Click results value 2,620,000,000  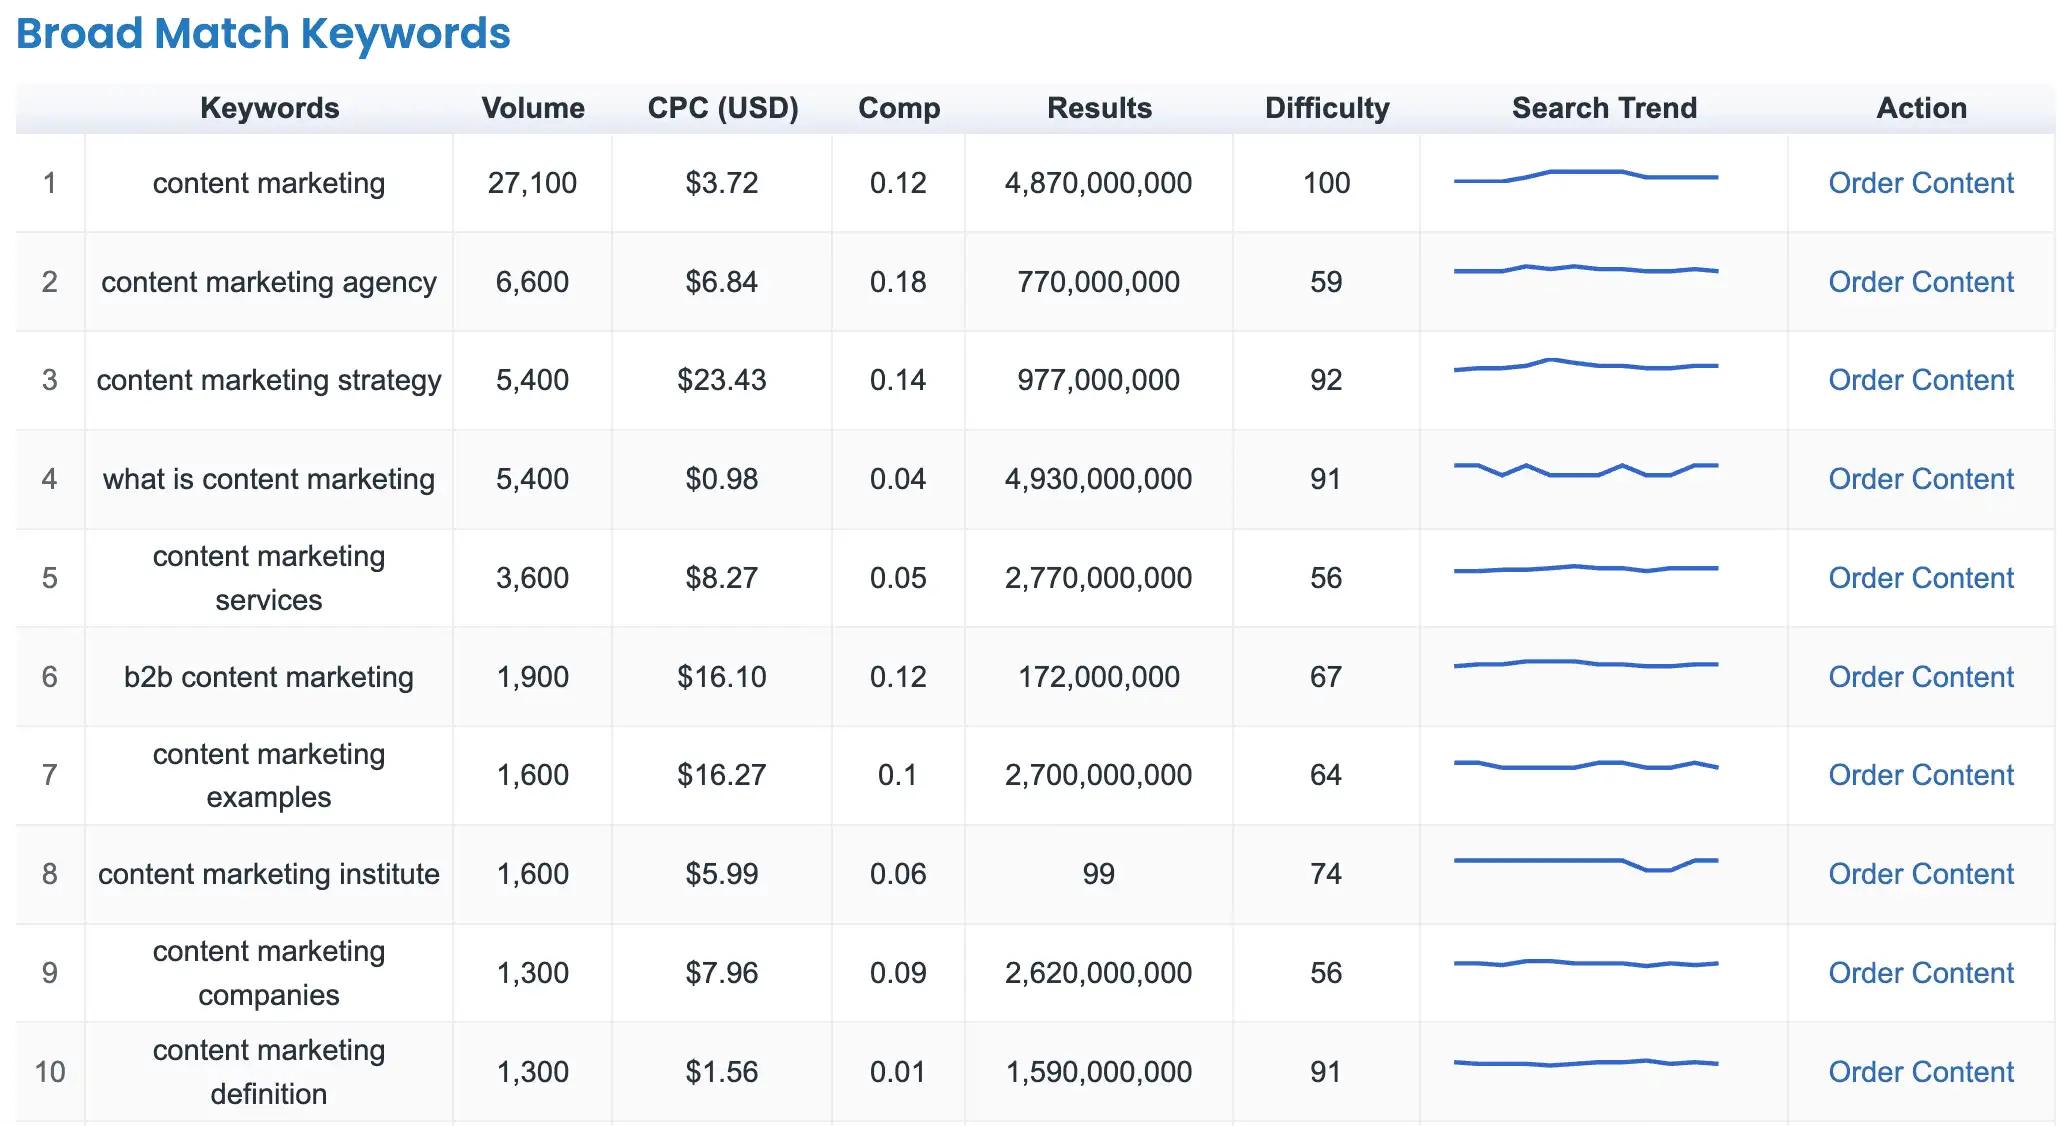pyautogui.click(x=1098, y=973)
